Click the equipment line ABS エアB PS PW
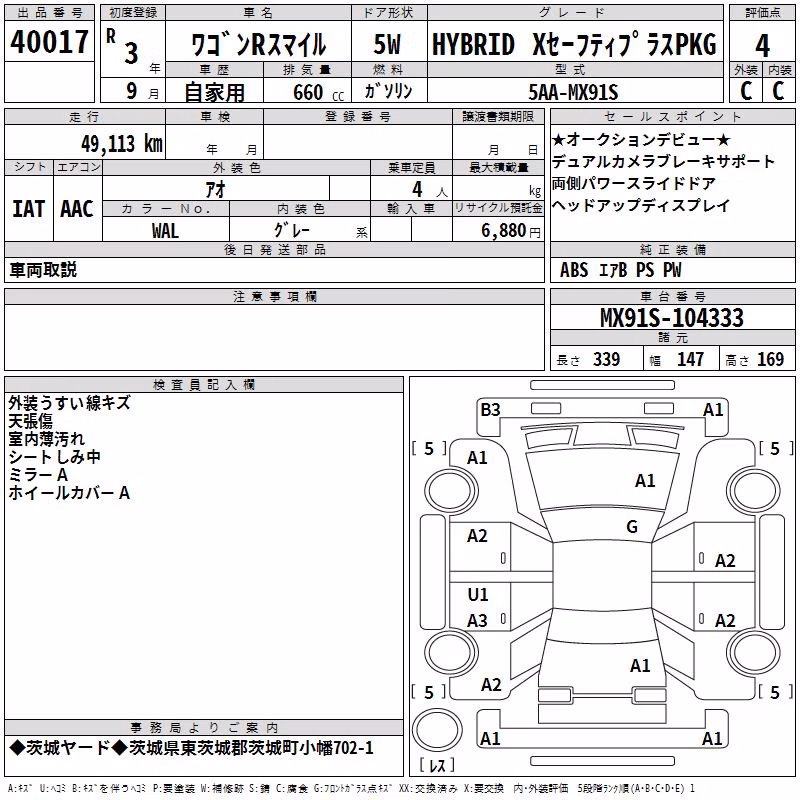Image resolution: width=800 pixels, height=800 pixels. (620, 270)
